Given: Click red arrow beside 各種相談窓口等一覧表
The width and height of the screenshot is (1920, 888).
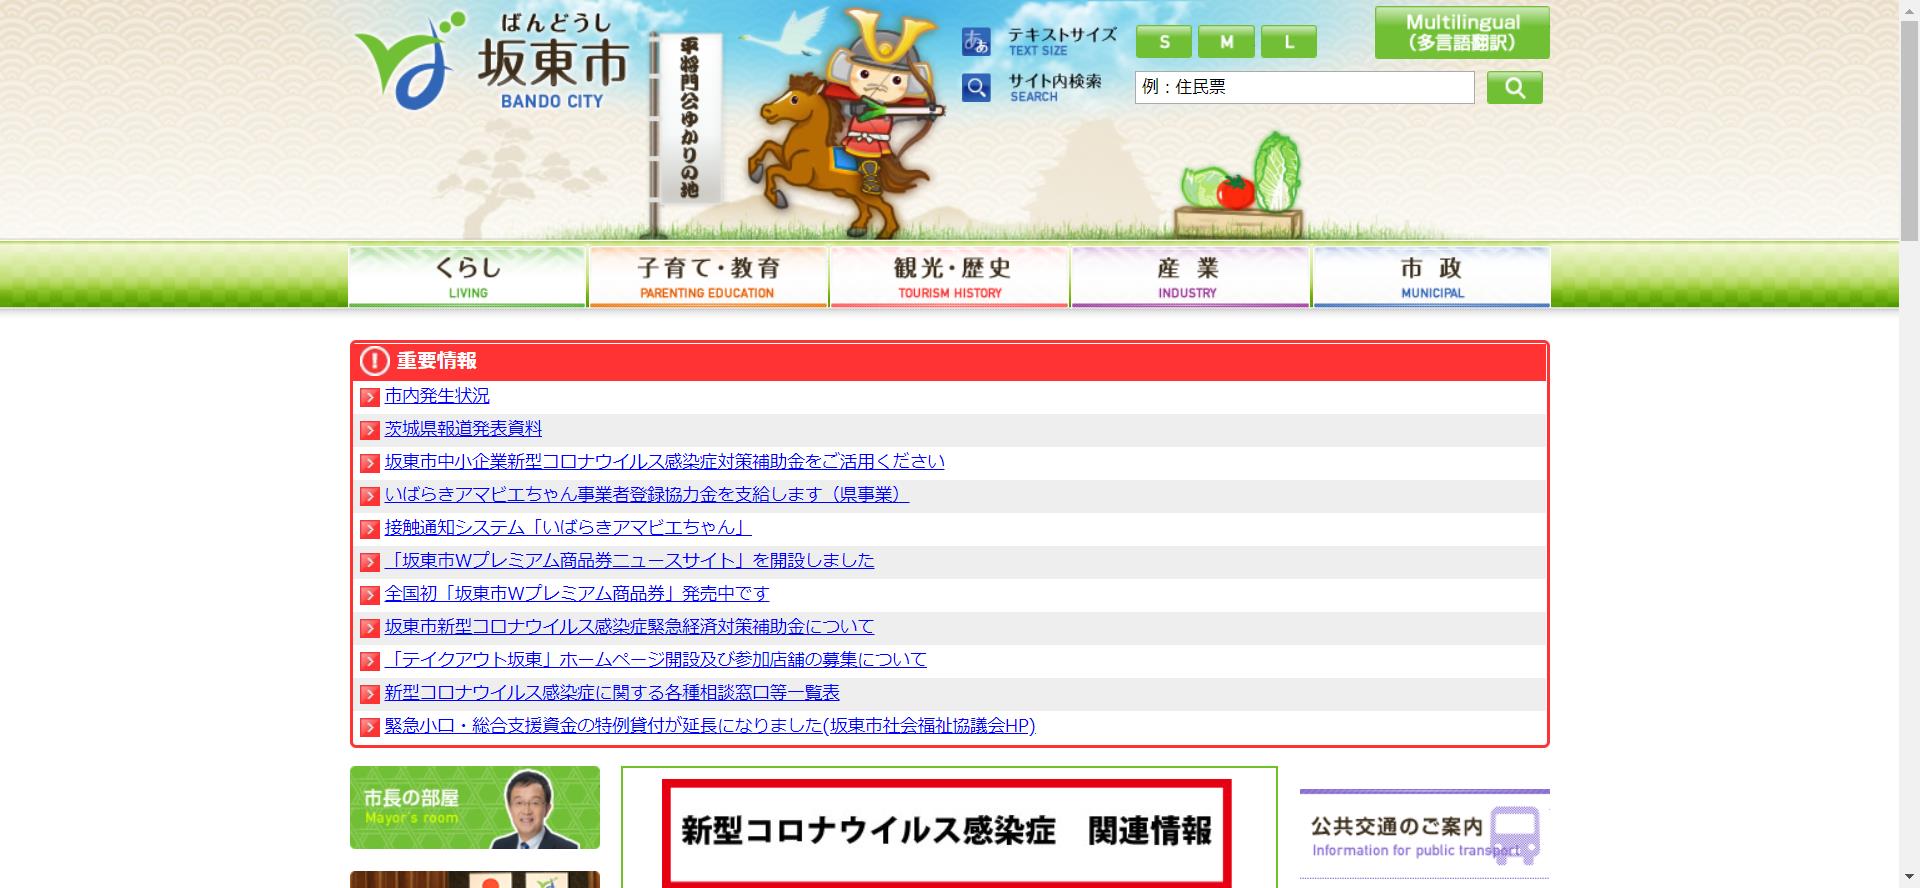Looking at the screenshot, I should 370,695.
